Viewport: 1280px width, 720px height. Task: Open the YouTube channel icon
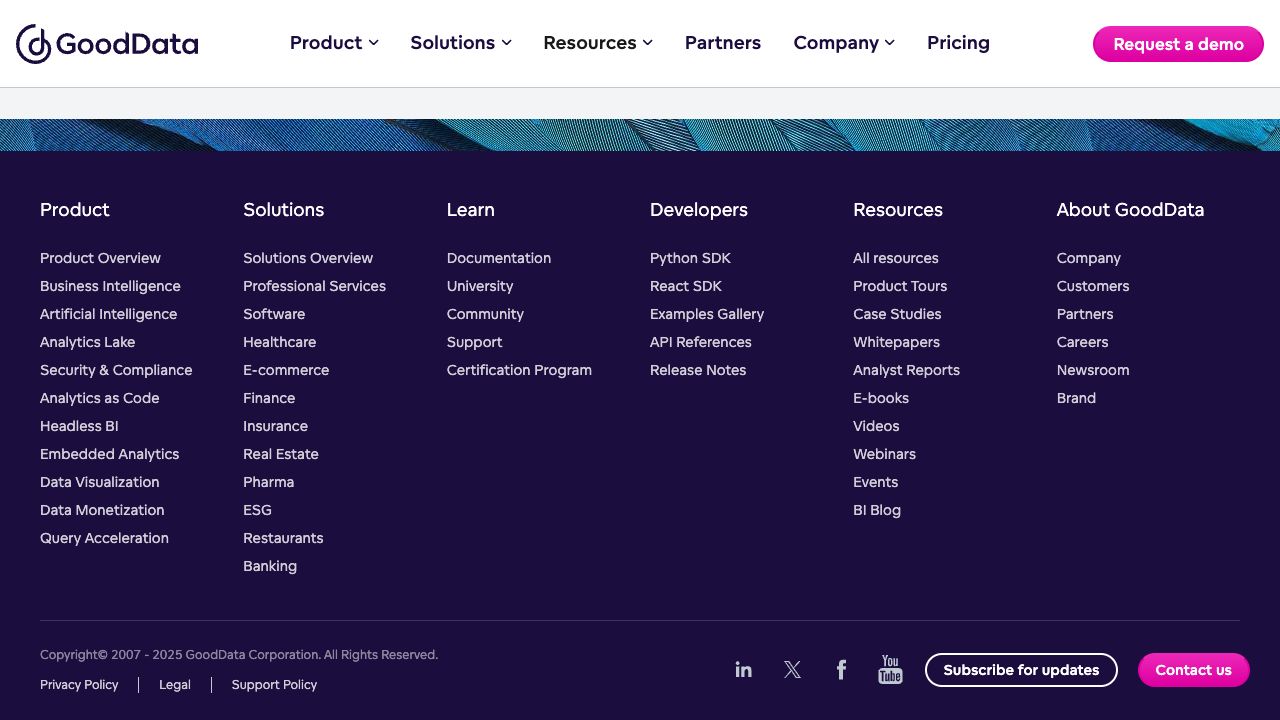(x=890, y=670)
